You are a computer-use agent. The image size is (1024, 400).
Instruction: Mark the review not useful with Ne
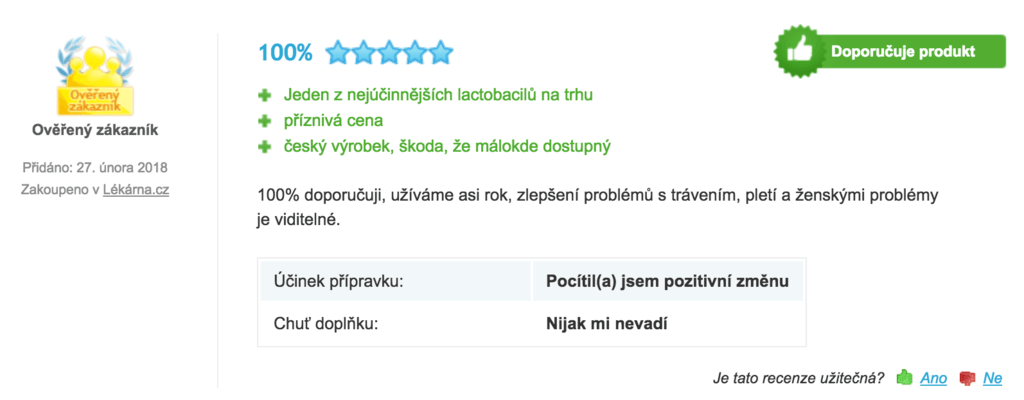coord(993,378)
